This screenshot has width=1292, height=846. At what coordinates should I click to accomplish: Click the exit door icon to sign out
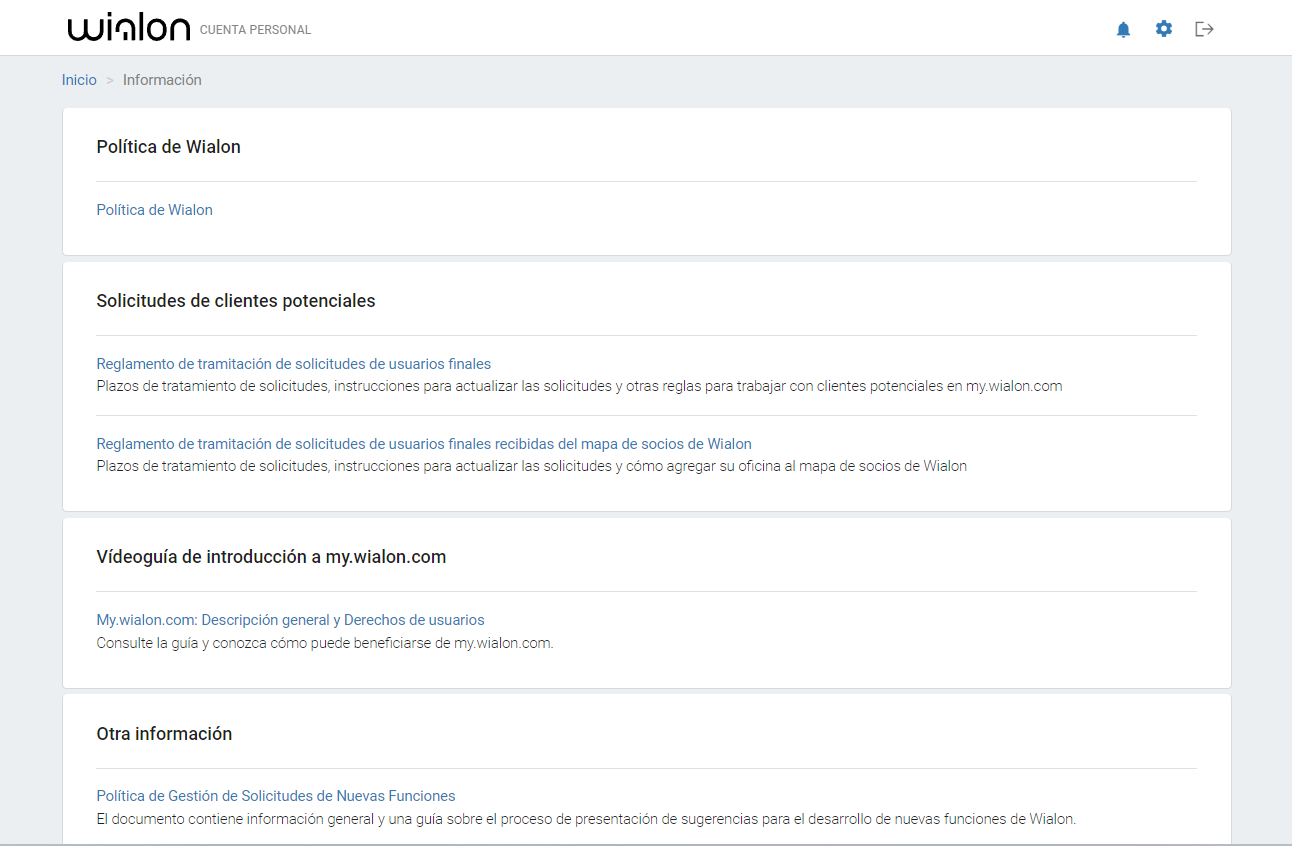1204,29
